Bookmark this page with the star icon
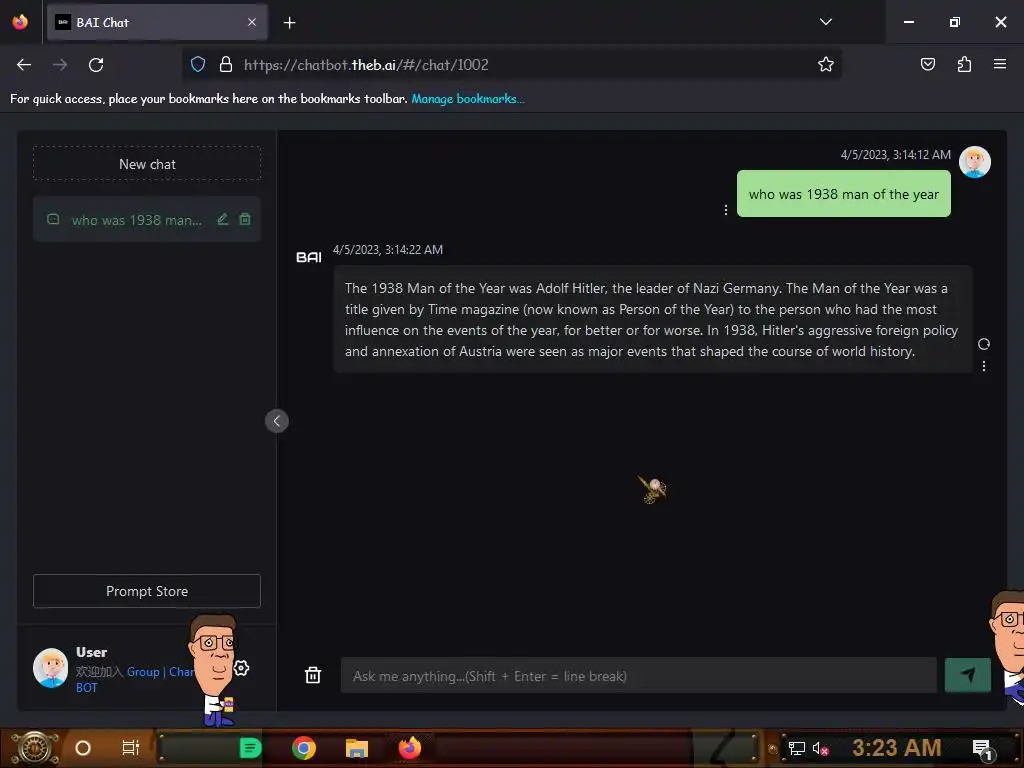1024x768 pixels. point(825,64)
